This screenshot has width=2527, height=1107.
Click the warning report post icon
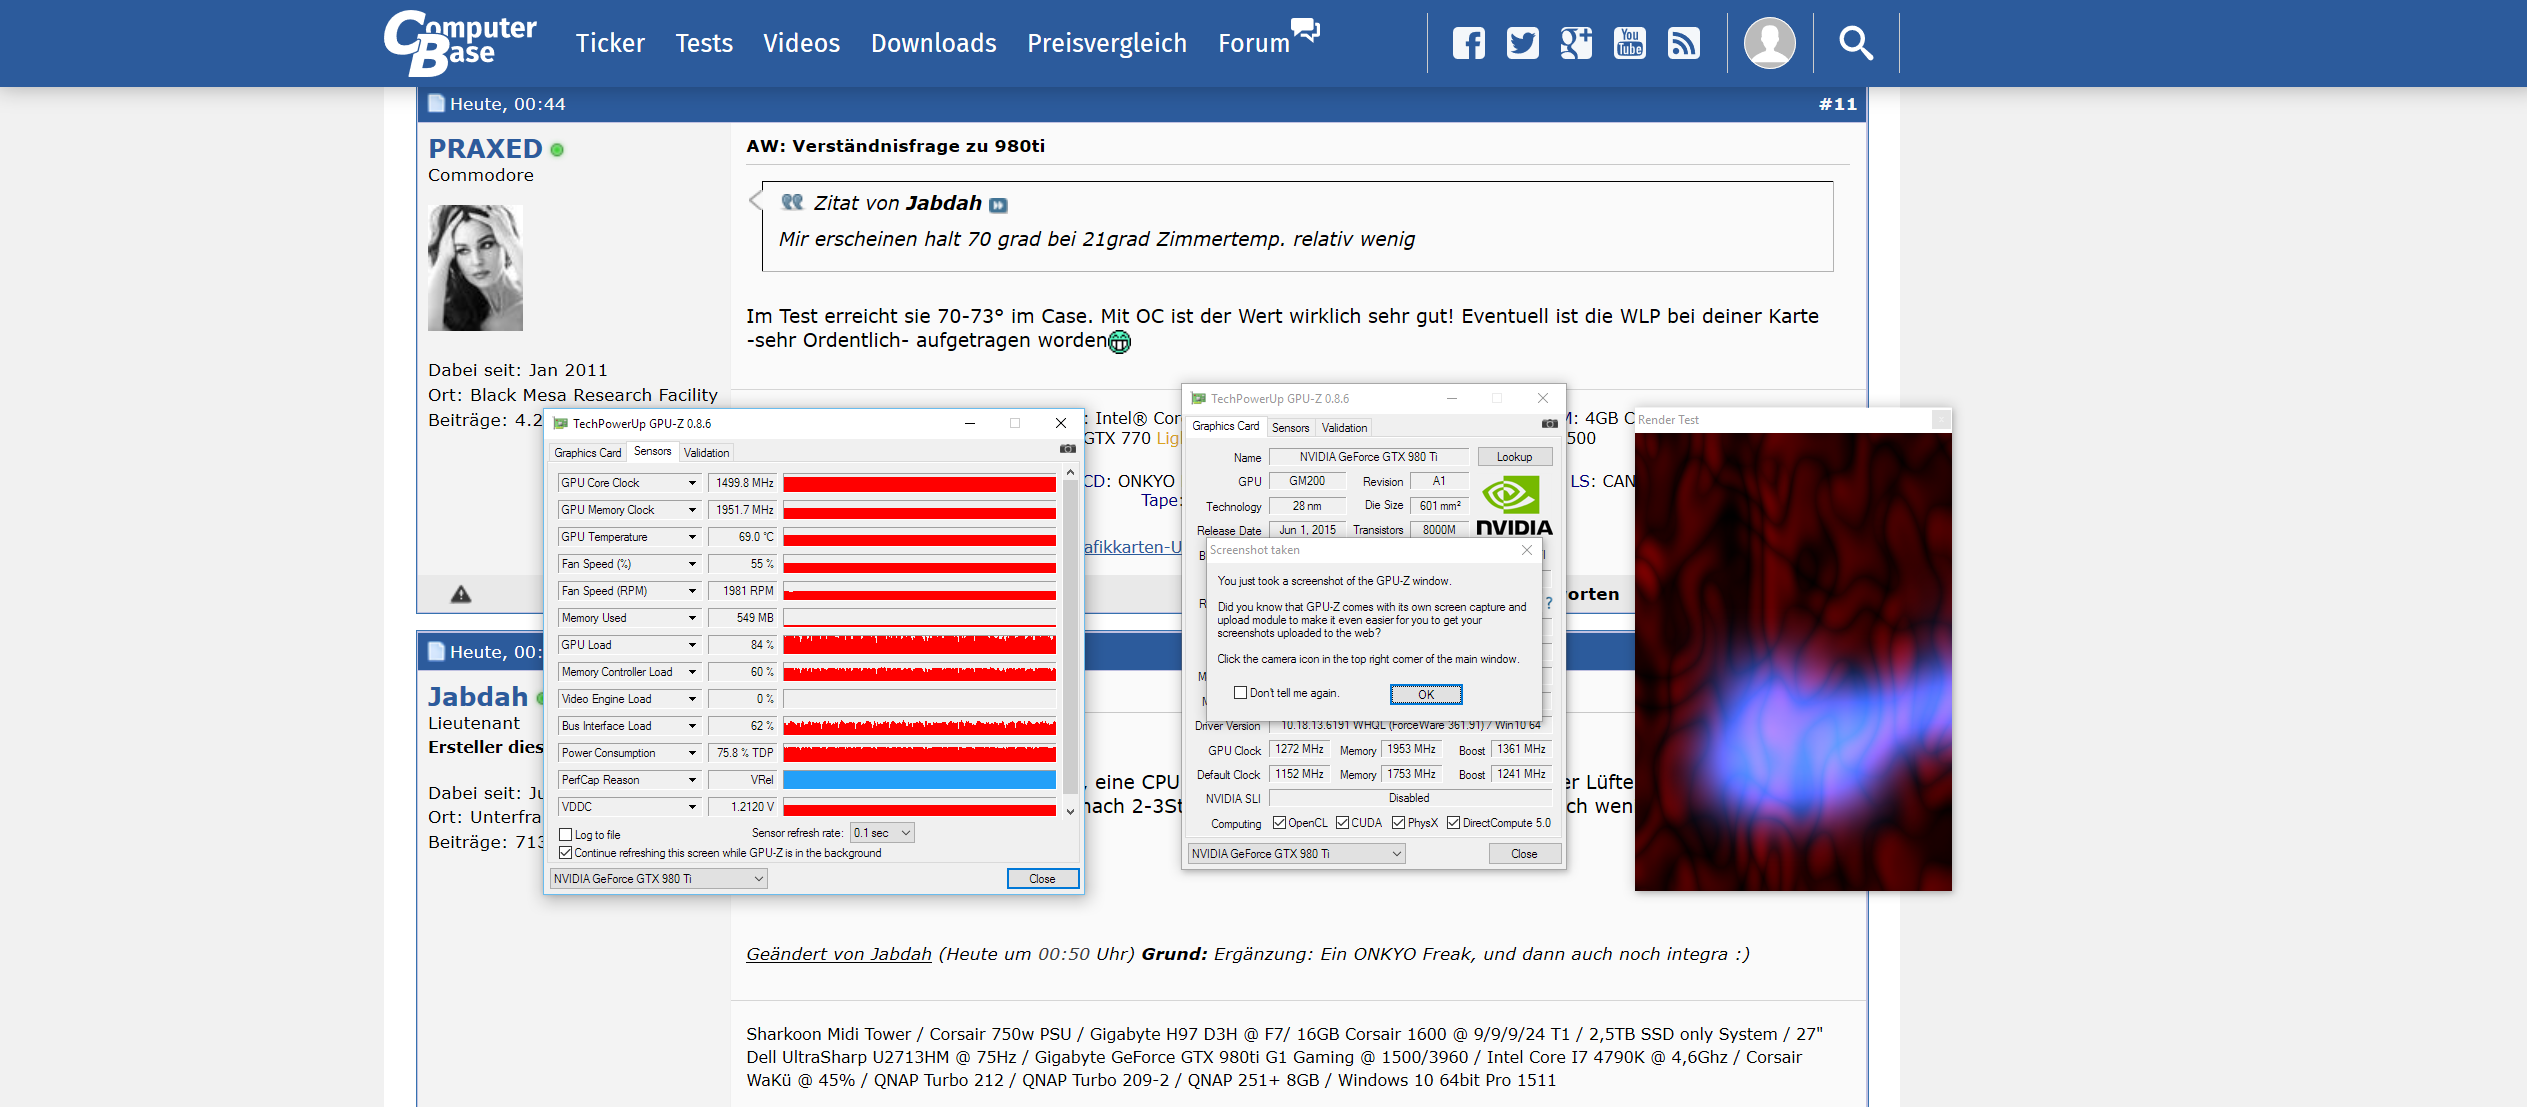[x=460, y=594]
